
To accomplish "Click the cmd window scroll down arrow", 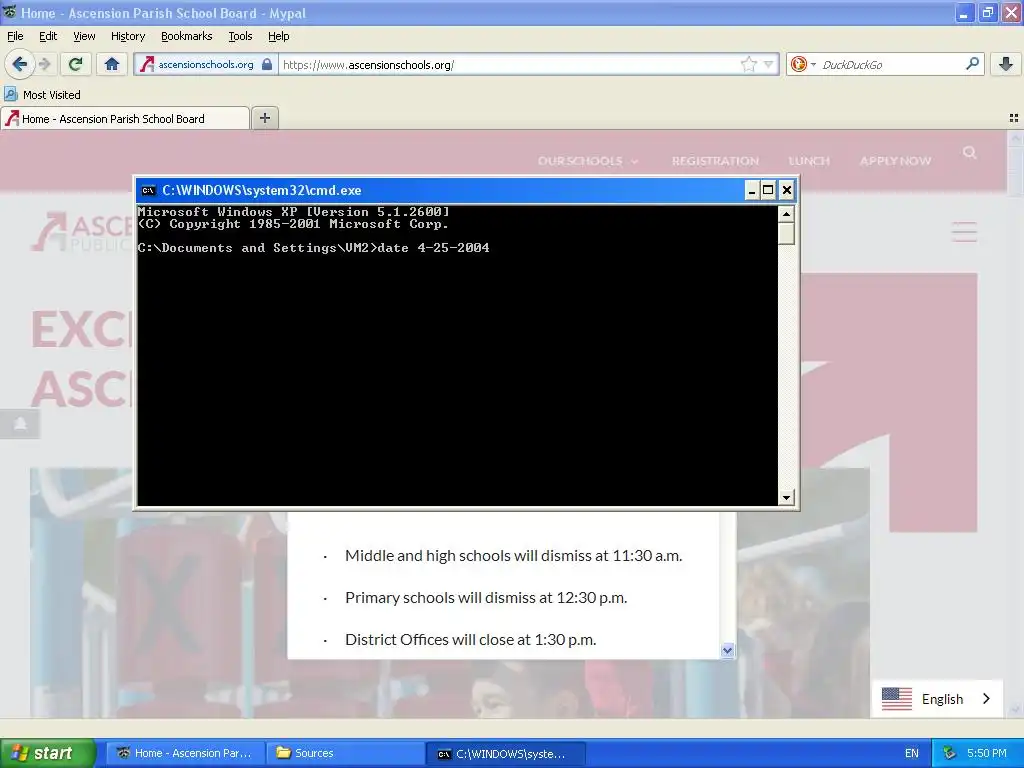I will click(x=786, y=498).
